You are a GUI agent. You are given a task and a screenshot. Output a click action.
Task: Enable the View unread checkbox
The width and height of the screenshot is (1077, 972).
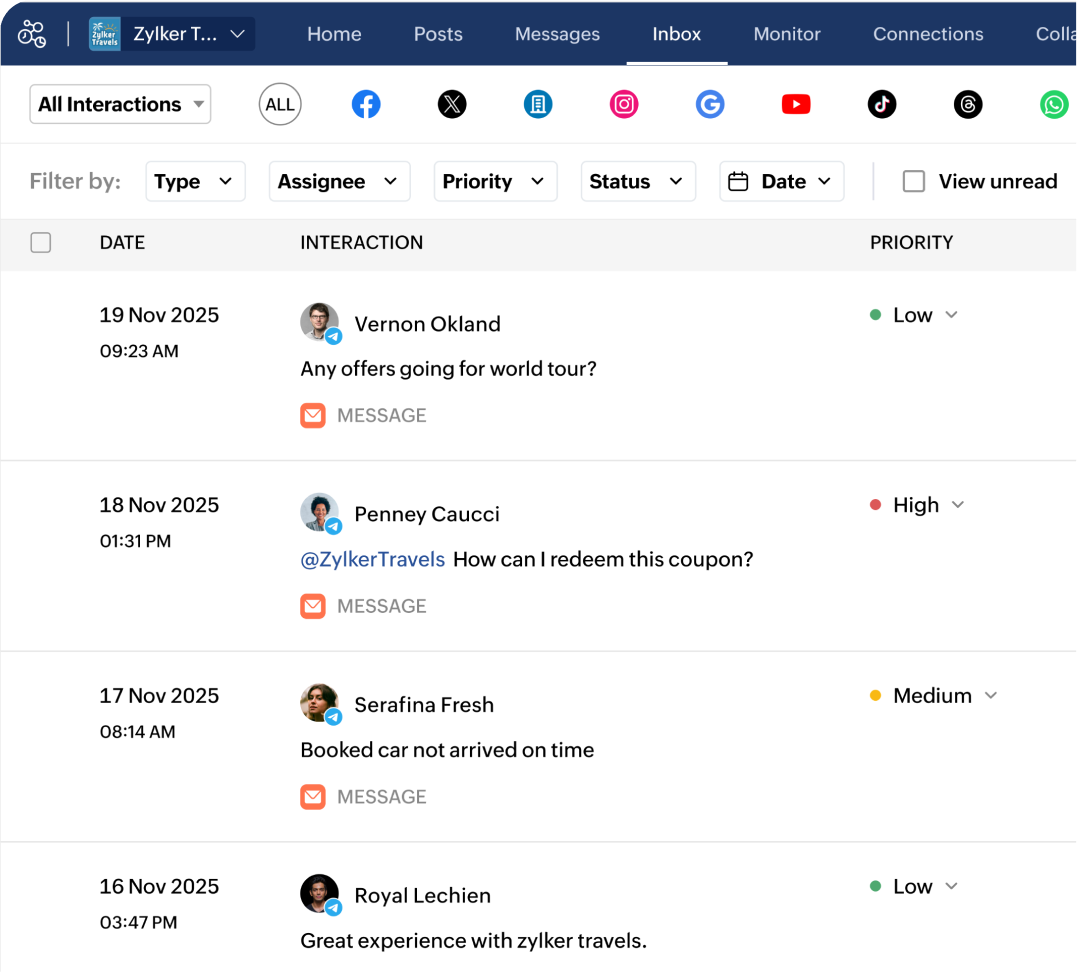914,181
